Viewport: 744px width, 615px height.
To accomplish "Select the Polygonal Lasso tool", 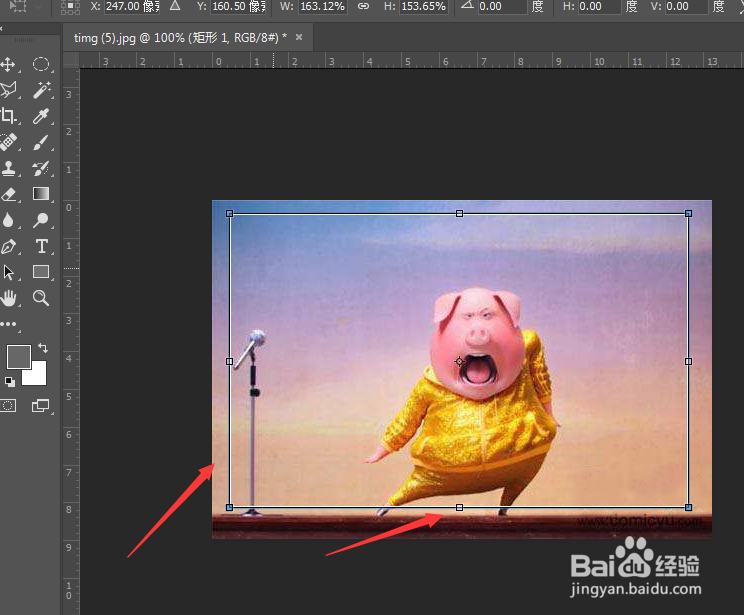I will (8, 90).
